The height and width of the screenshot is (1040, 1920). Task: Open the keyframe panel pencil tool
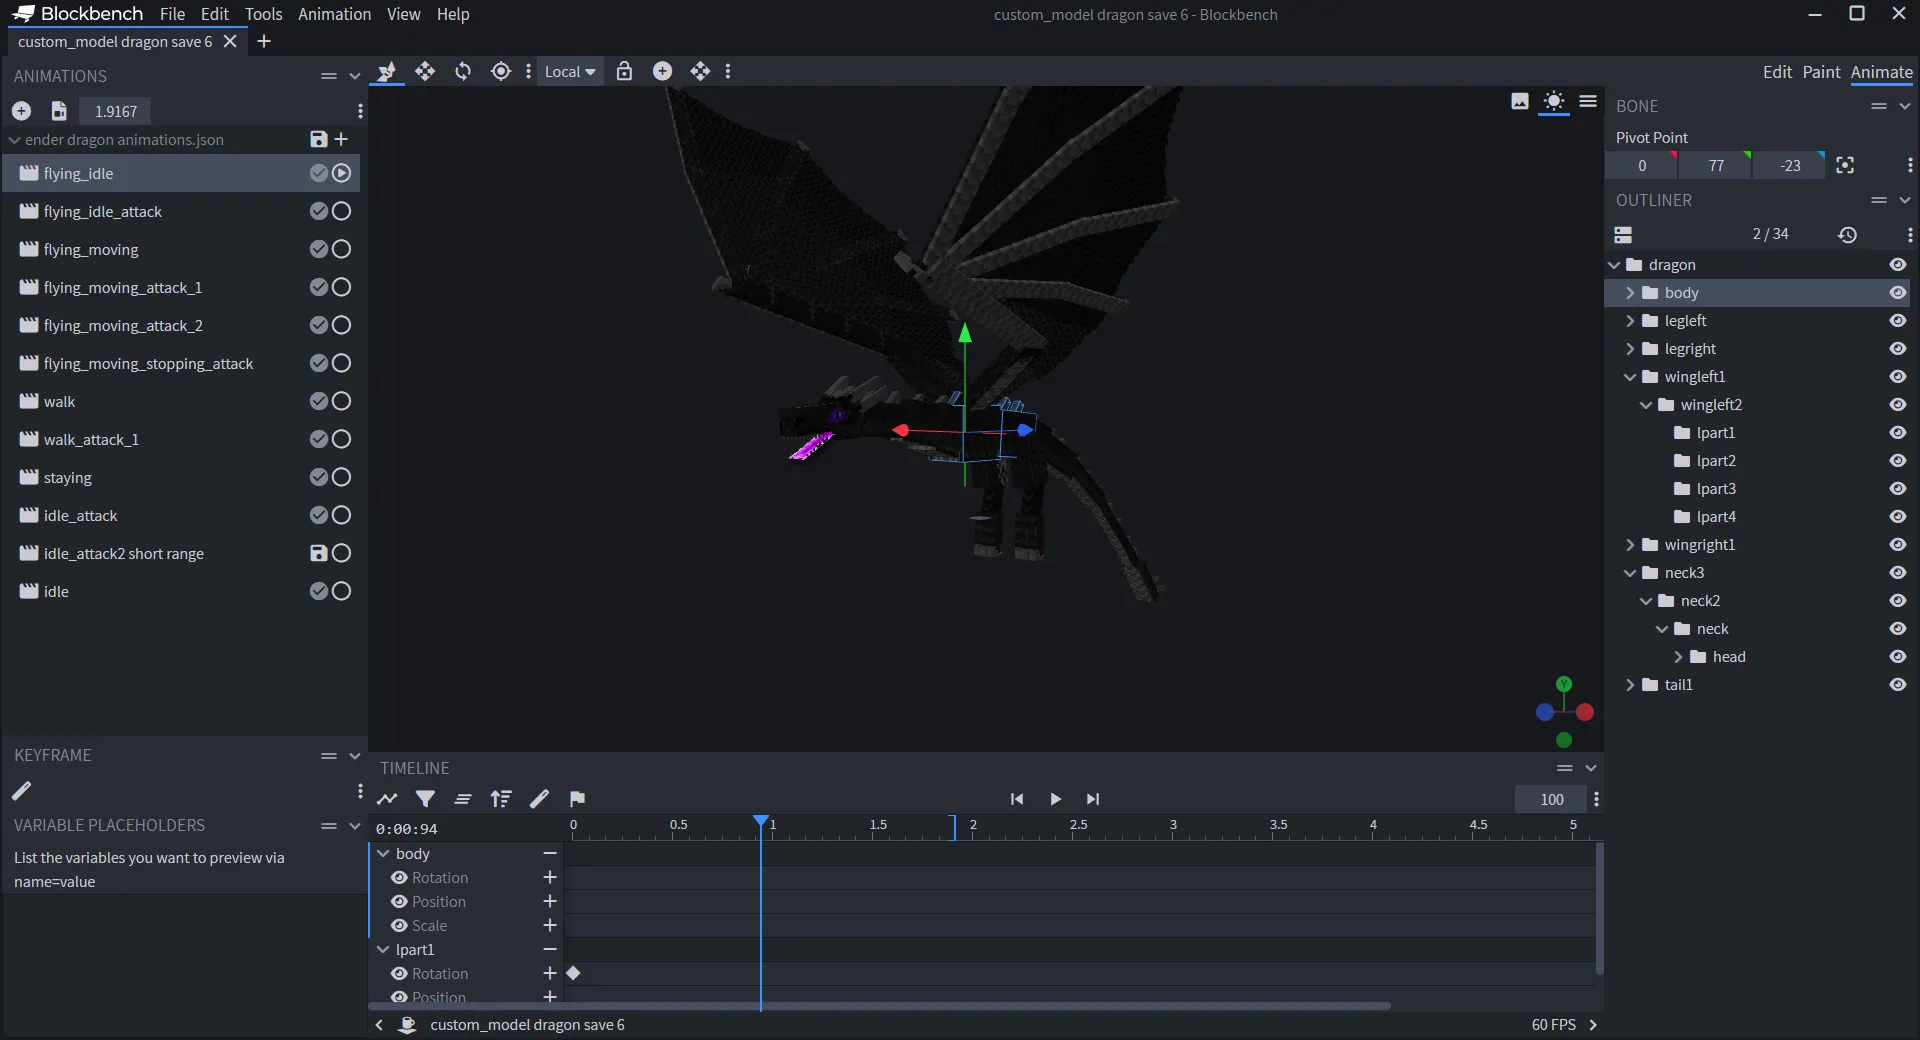point(22,791)
